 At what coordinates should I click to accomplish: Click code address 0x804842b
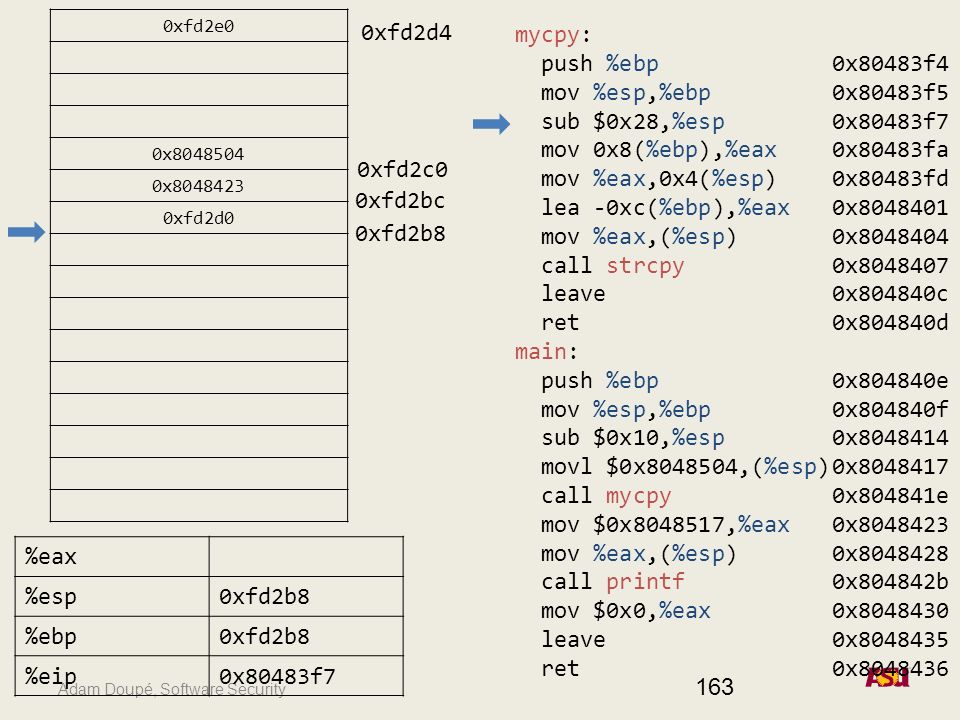[890, 582]
